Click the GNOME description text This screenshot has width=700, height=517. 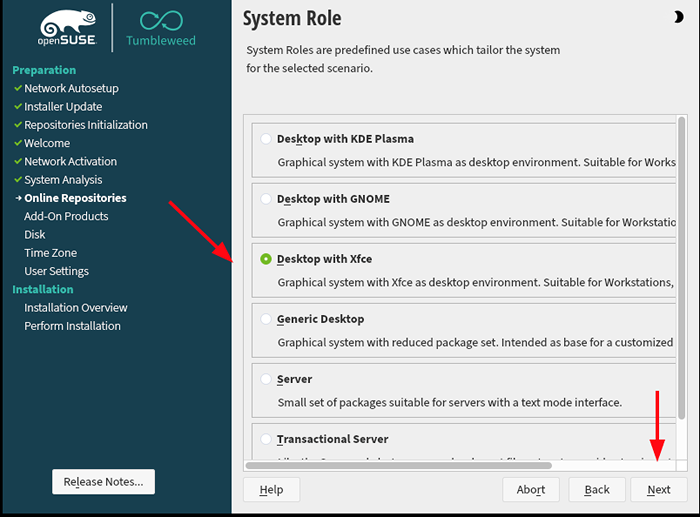pyautogui.click(x=476, y=222)
